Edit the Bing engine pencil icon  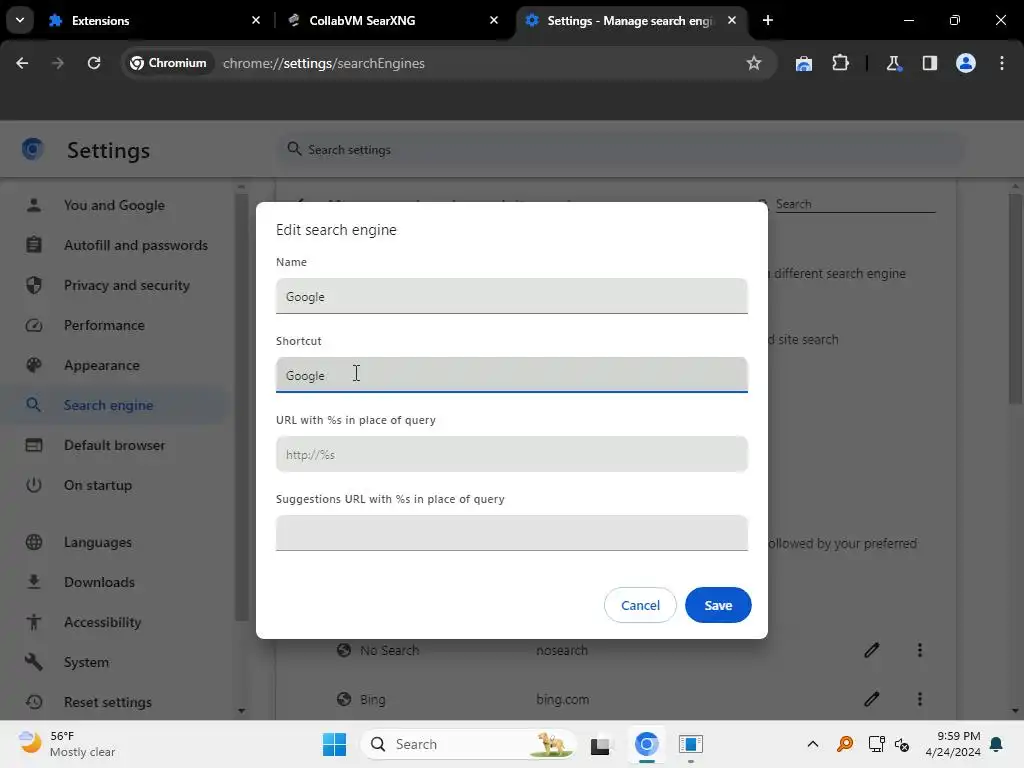coord(871,699)
